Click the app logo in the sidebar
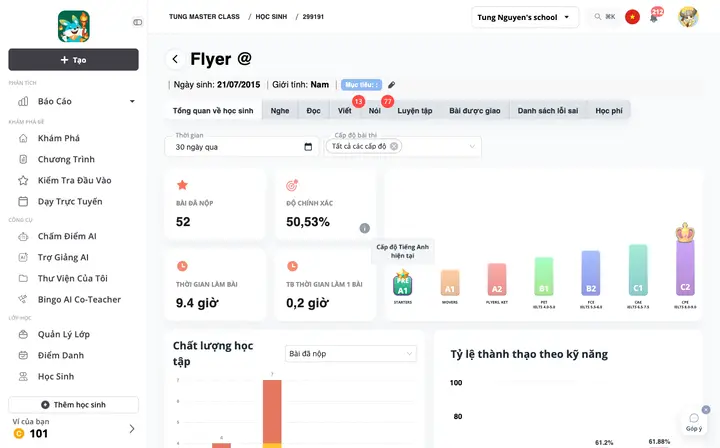Image resolution: width=720 pixels, height=448 pixels. pyautogui.click(x=73, y=27)
